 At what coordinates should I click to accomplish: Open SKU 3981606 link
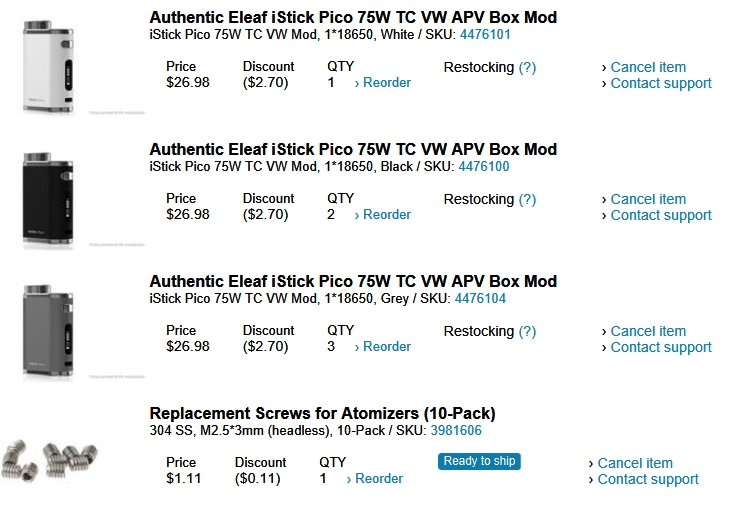coord(456,431)
